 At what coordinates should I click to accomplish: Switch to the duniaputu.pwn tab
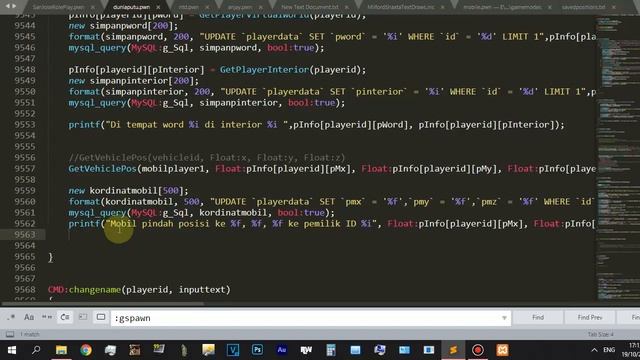[x=131, y=7]
